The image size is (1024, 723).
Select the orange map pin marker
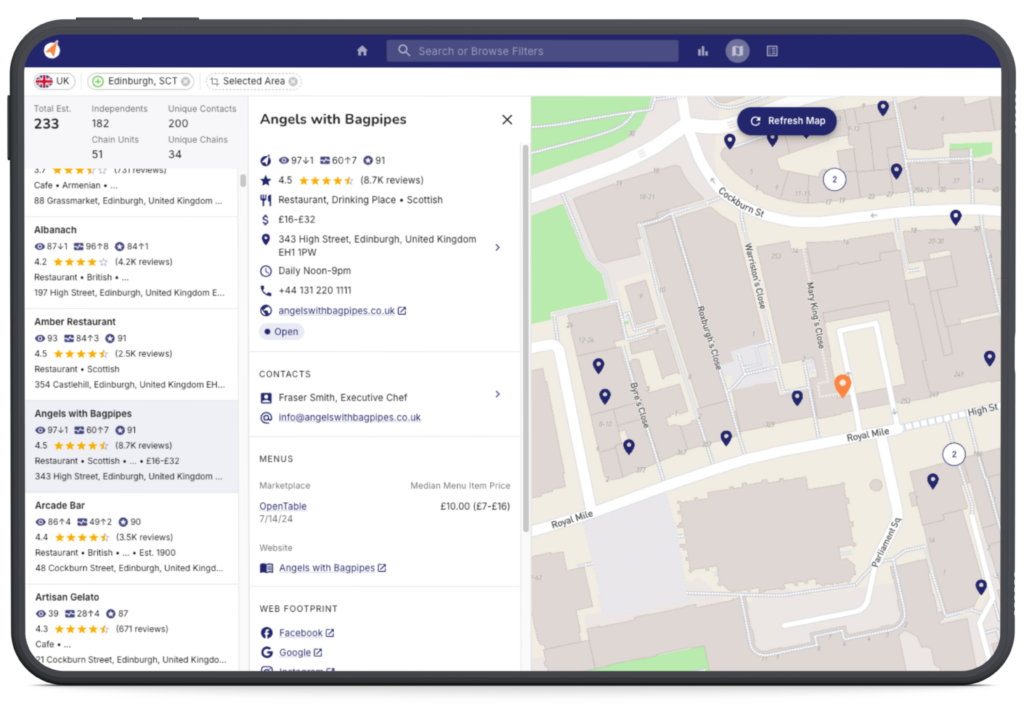click(x=842, y=385)
